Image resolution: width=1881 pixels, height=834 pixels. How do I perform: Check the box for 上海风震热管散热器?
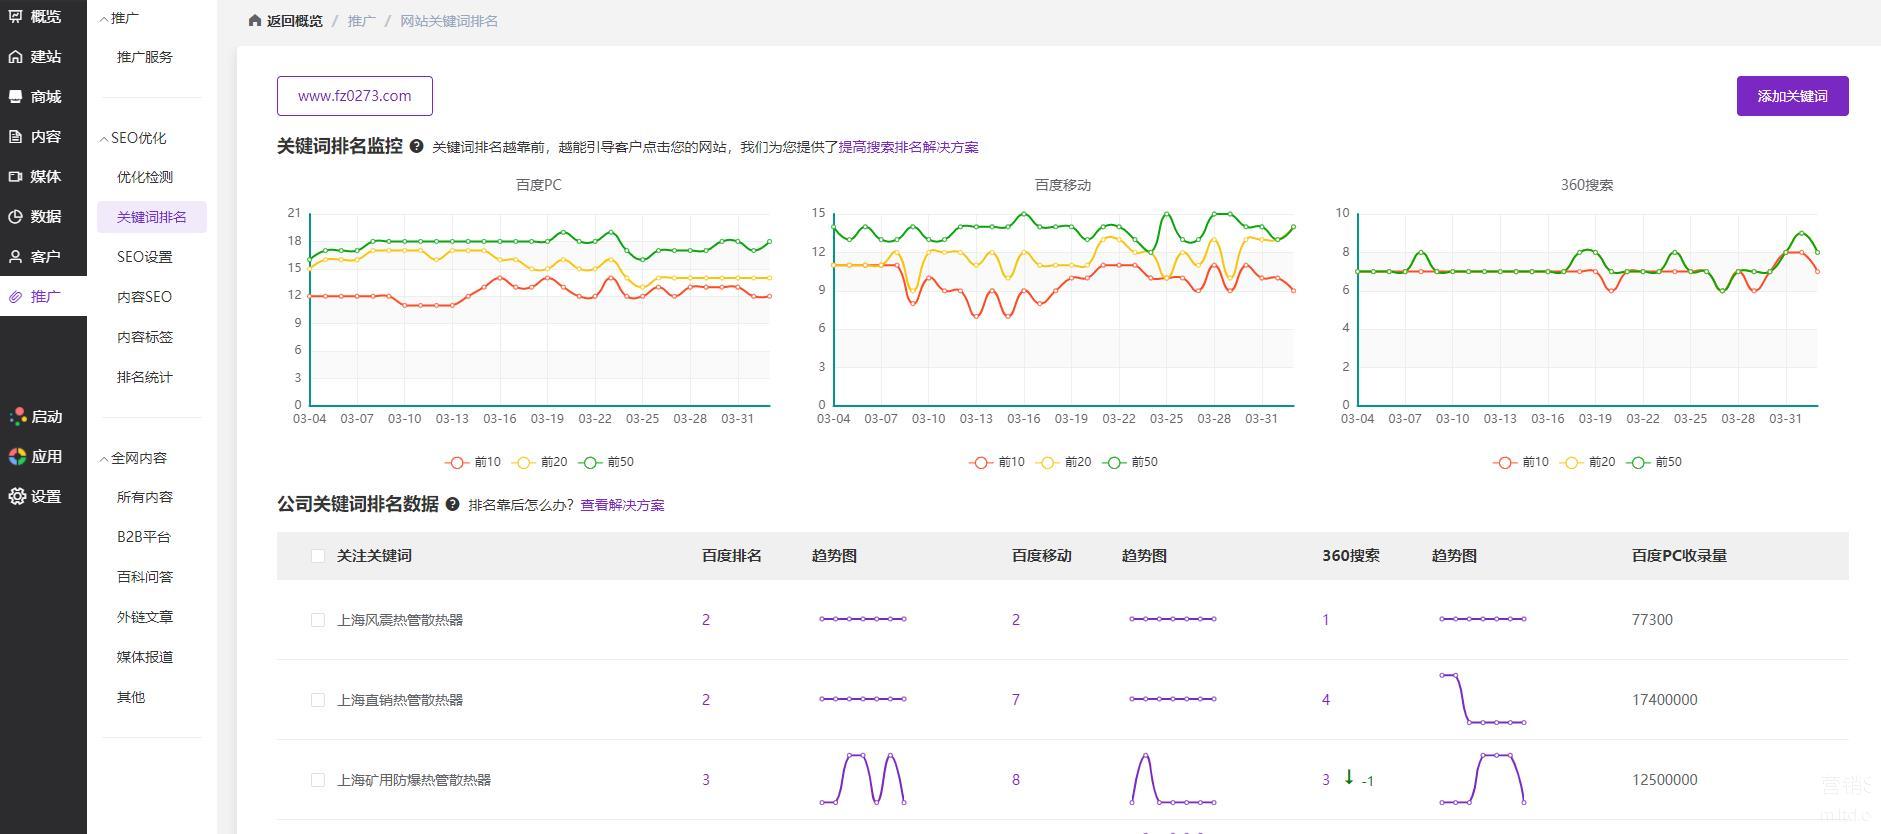(318, 620)
